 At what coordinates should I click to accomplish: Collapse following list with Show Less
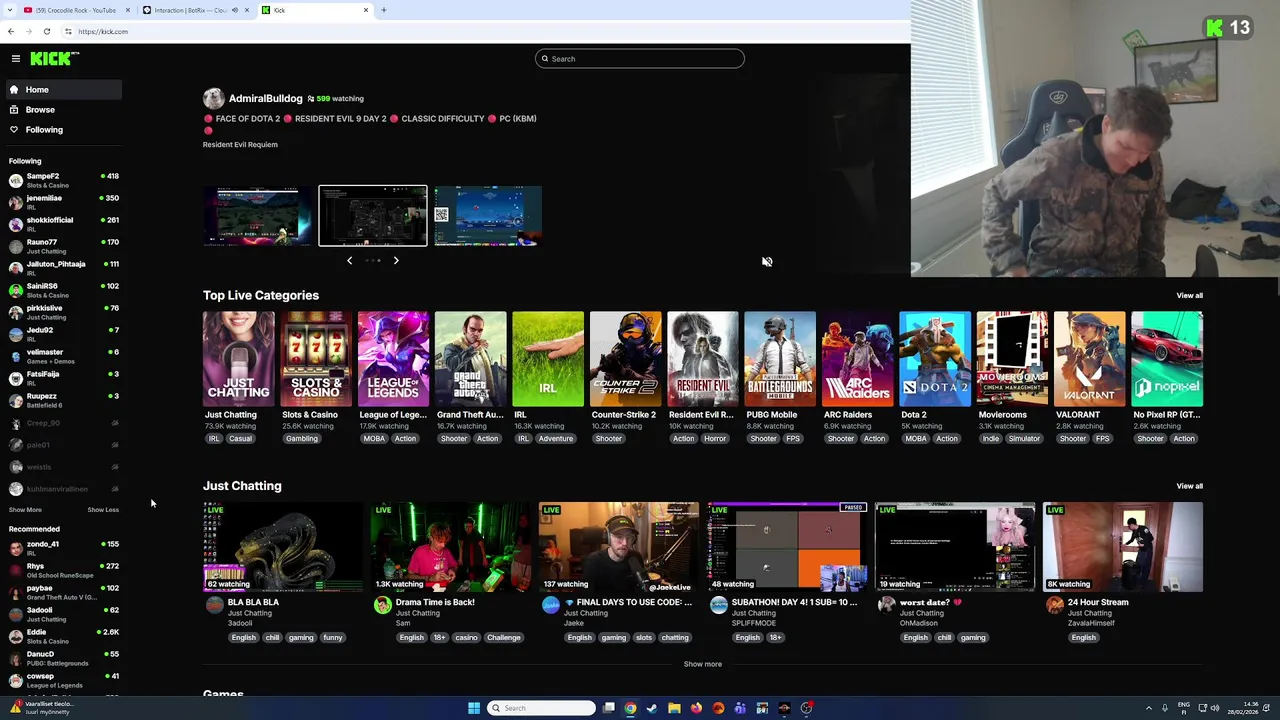pos(103,510)
